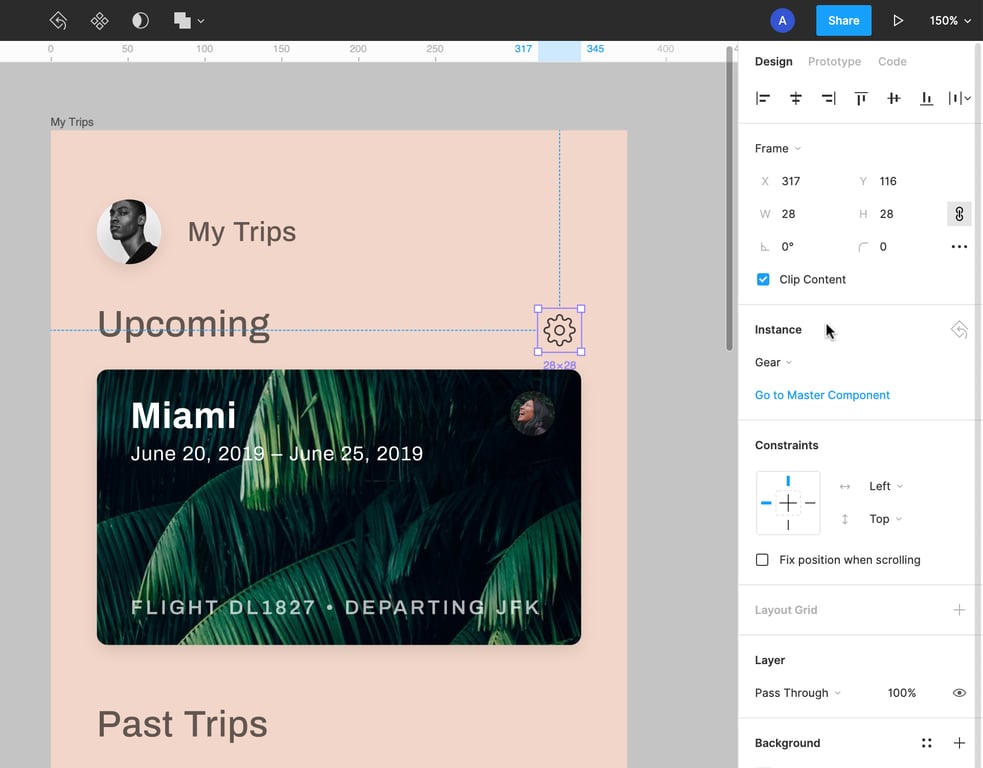
Task: Enable Fix position when scrolling
Action: (x=763, y=560)
